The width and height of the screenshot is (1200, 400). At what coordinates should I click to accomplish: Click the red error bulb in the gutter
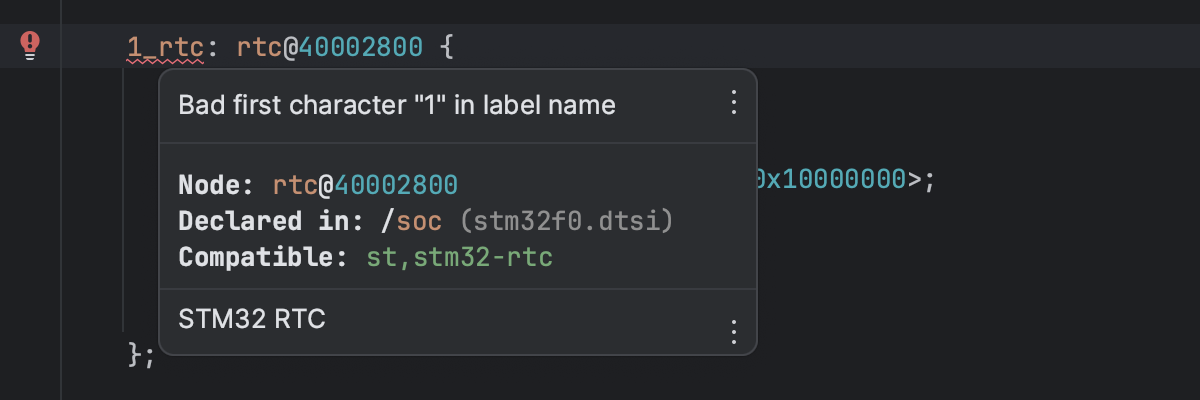[31, 44]
